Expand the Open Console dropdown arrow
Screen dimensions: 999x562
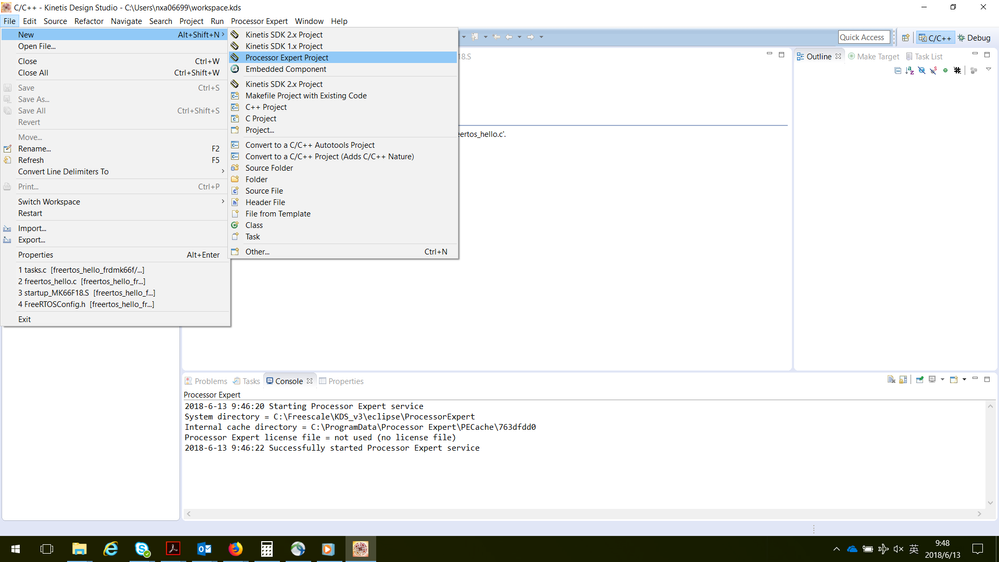click(x=964, y=379)
